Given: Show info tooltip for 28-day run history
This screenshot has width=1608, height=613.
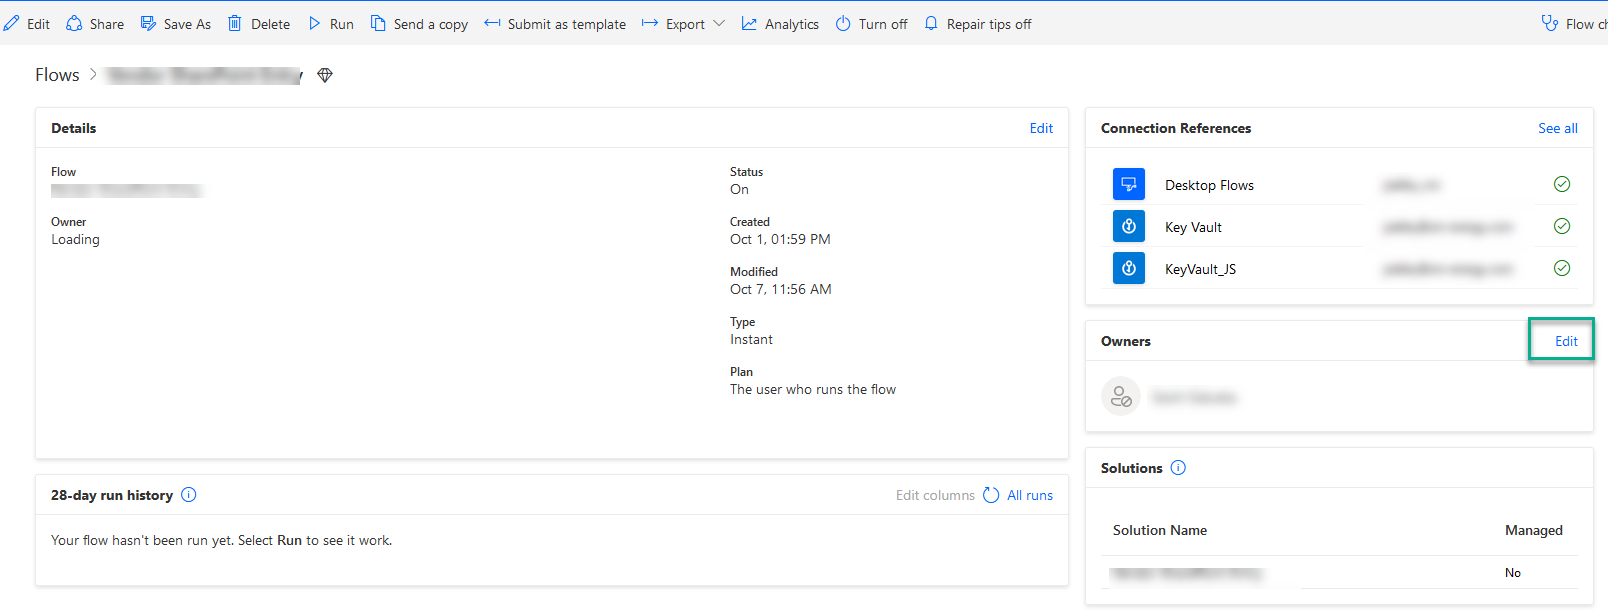Looking at the screenshot, I should pos(189,495).
